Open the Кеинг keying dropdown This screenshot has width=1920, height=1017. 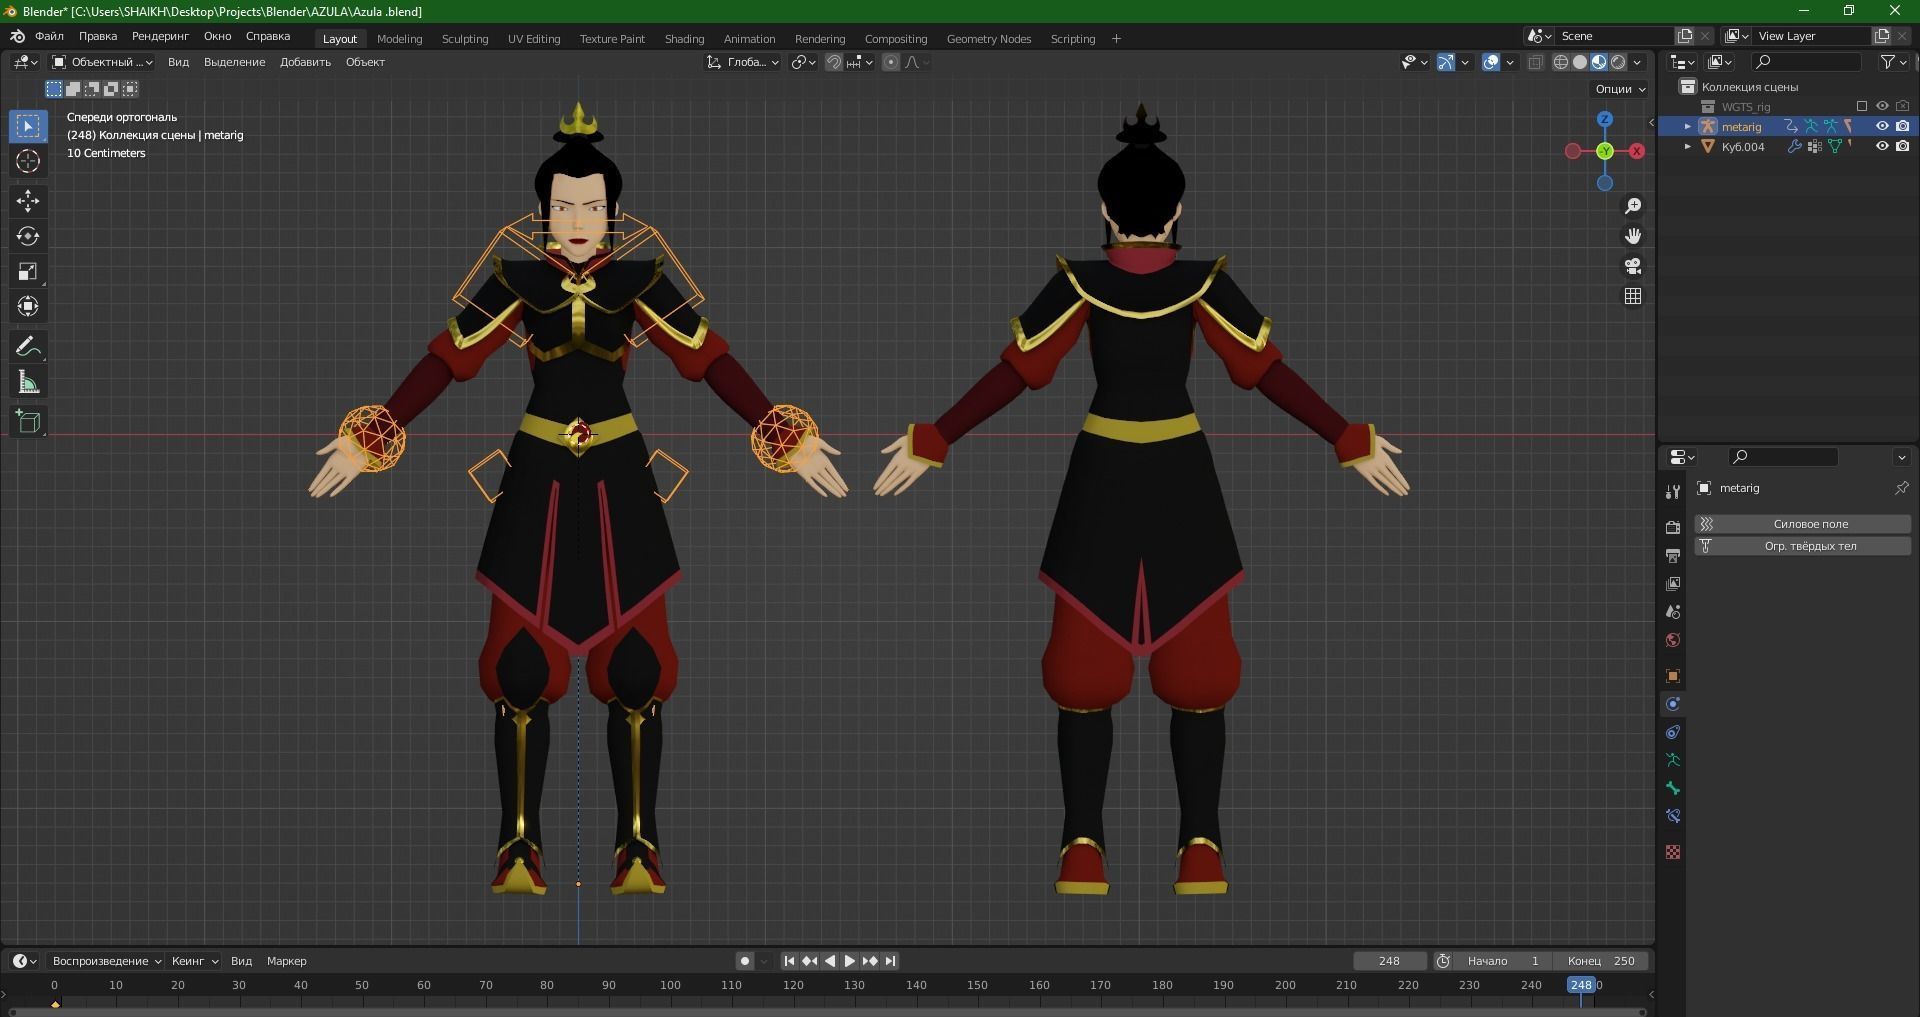click(194, 961)
